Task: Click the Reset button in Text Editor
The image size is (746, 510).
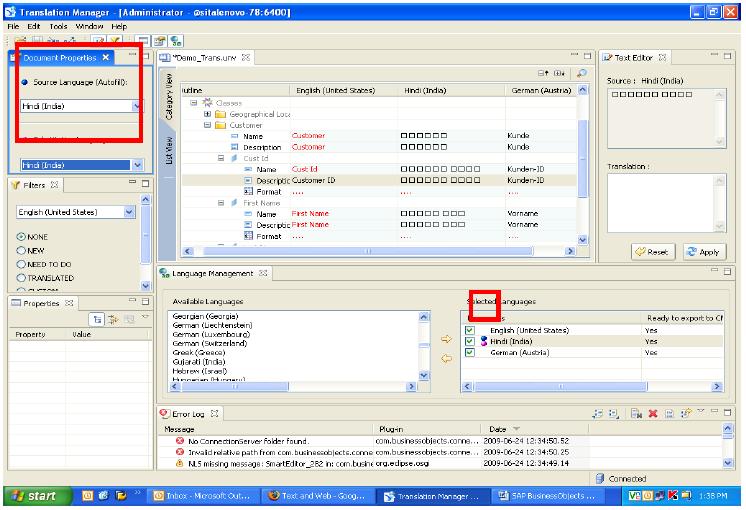Action: point(653,252)
